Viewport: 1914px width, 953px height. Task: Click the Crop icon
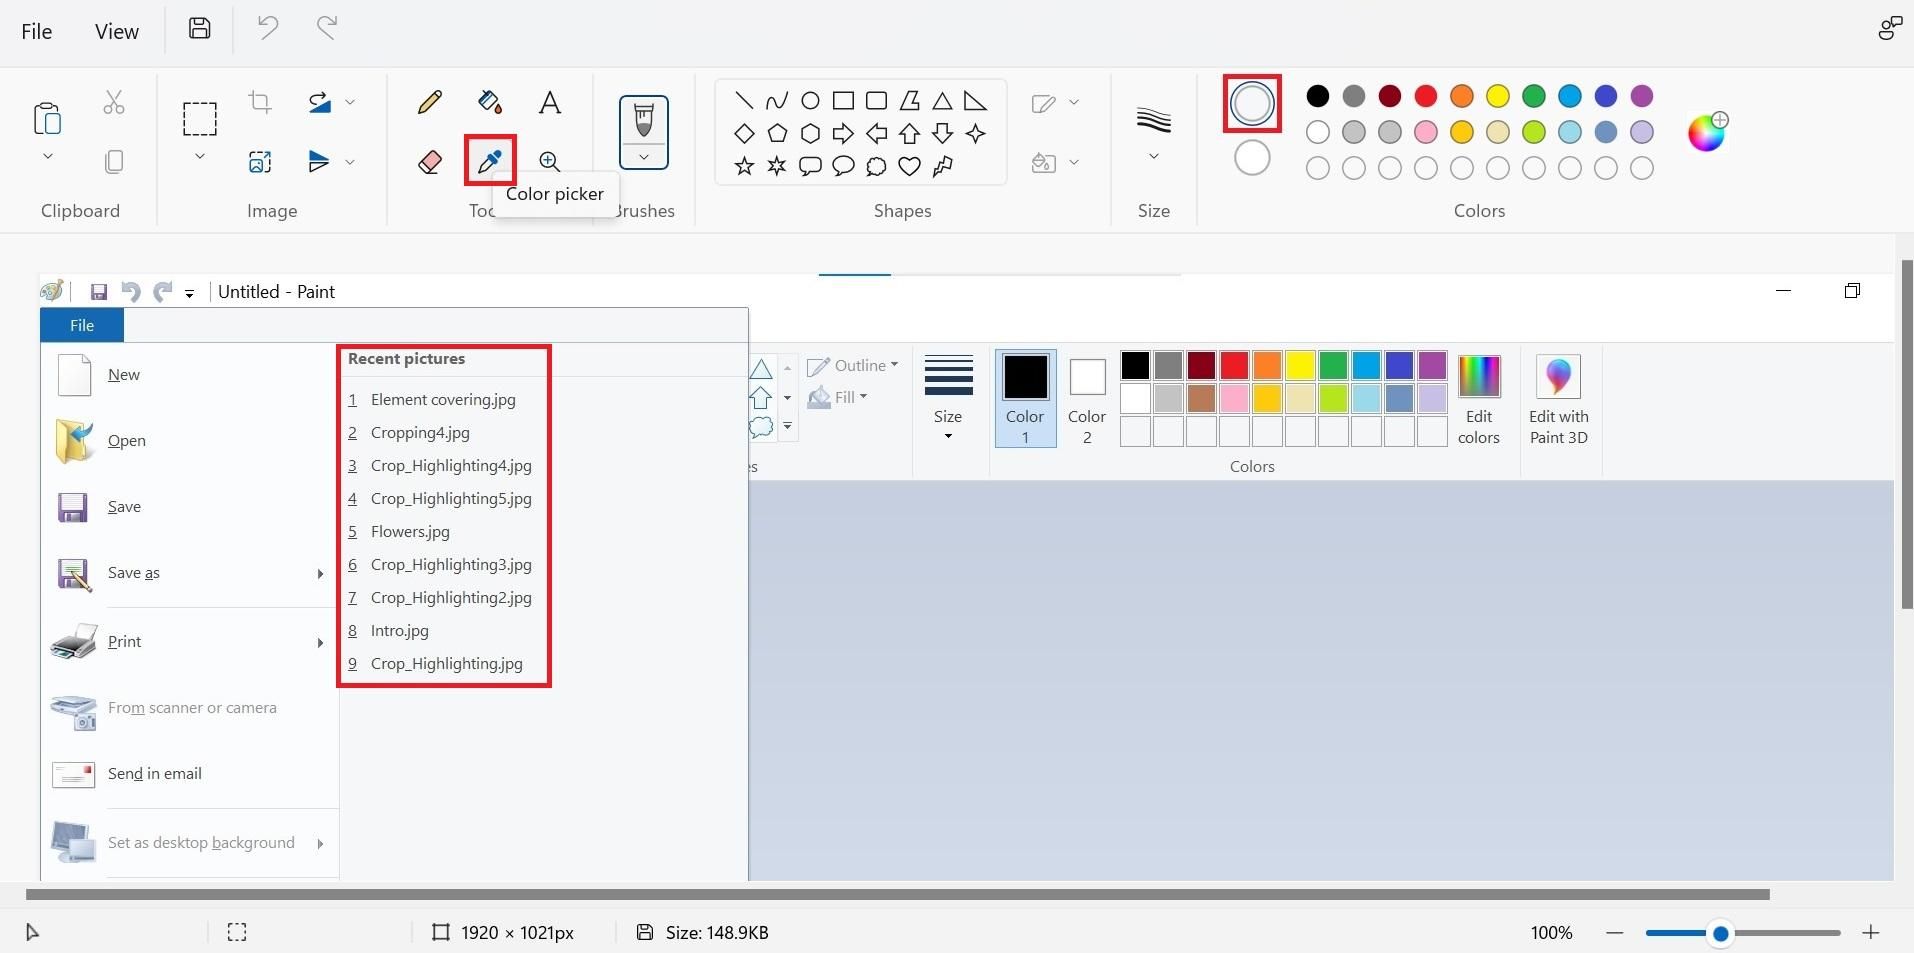(x=260, y=102)
